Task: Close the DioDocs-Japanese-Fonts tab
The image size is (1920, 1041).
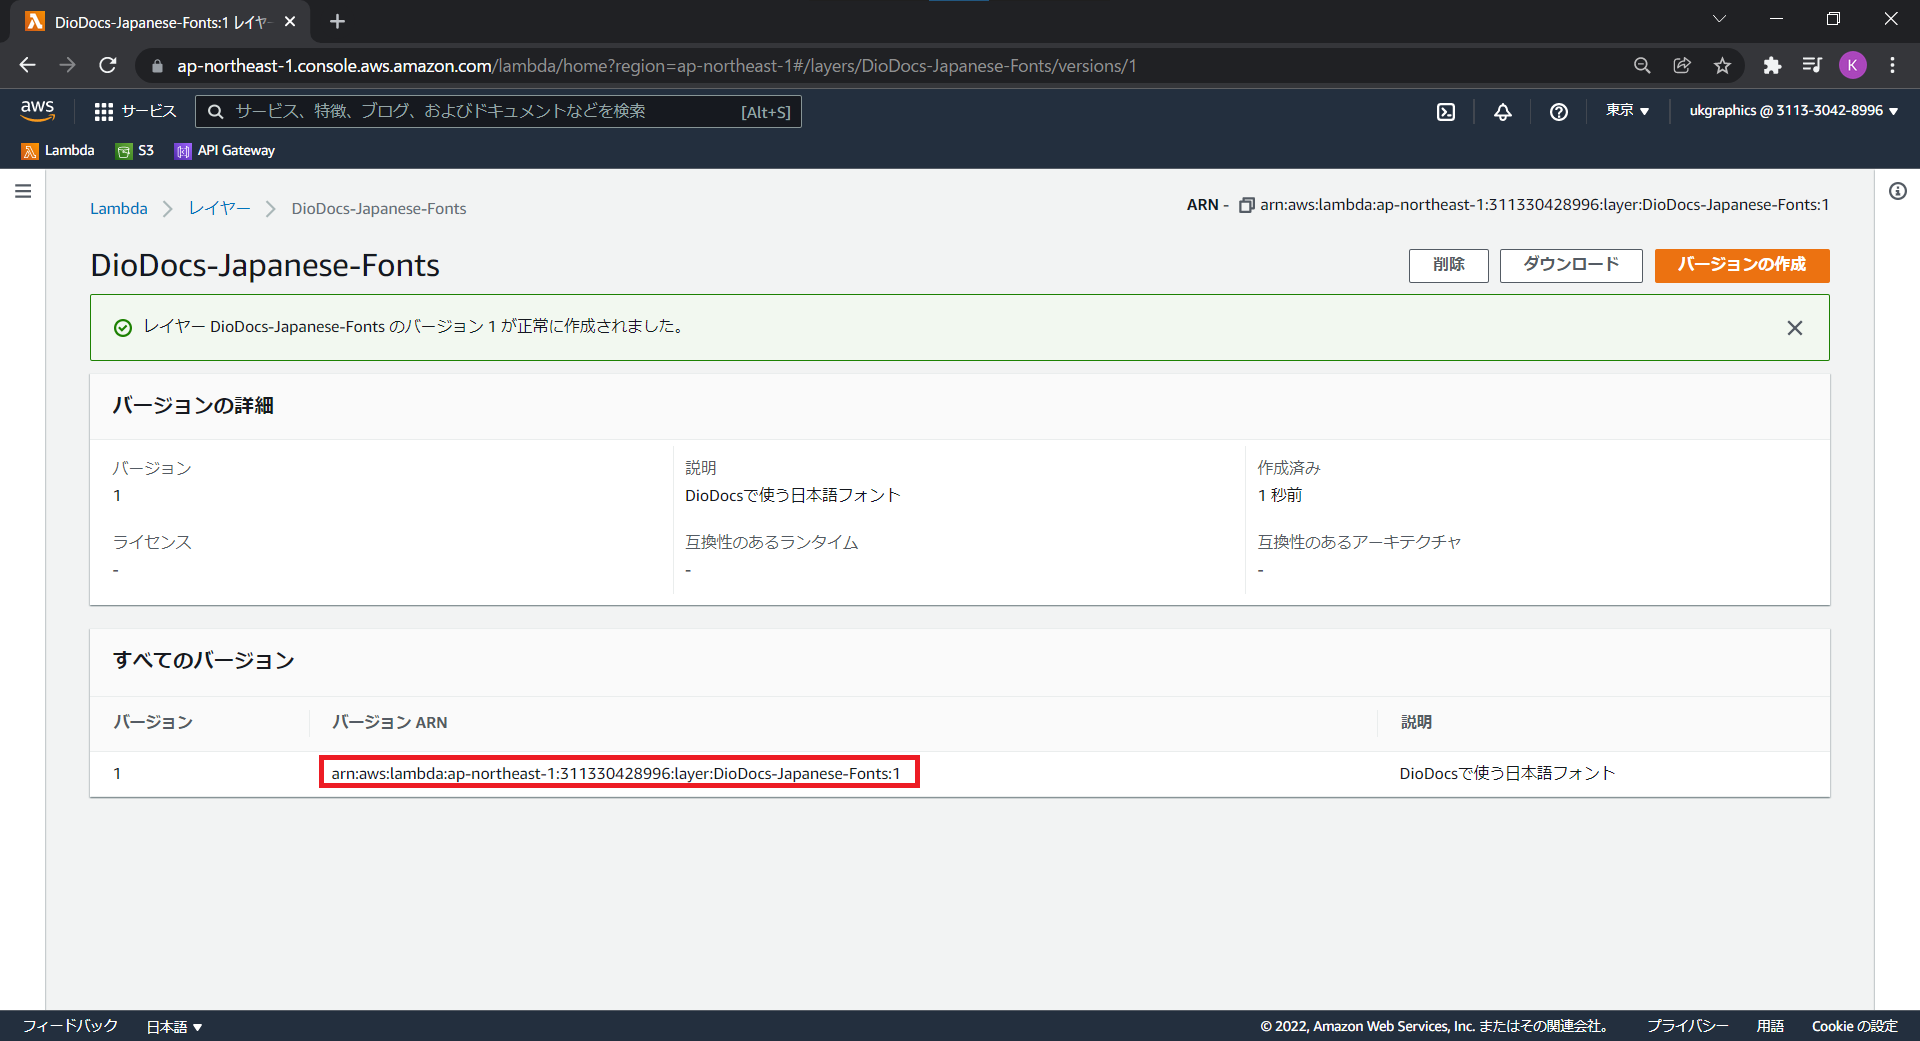Action: pyautogui.click(x=290, y=21)
